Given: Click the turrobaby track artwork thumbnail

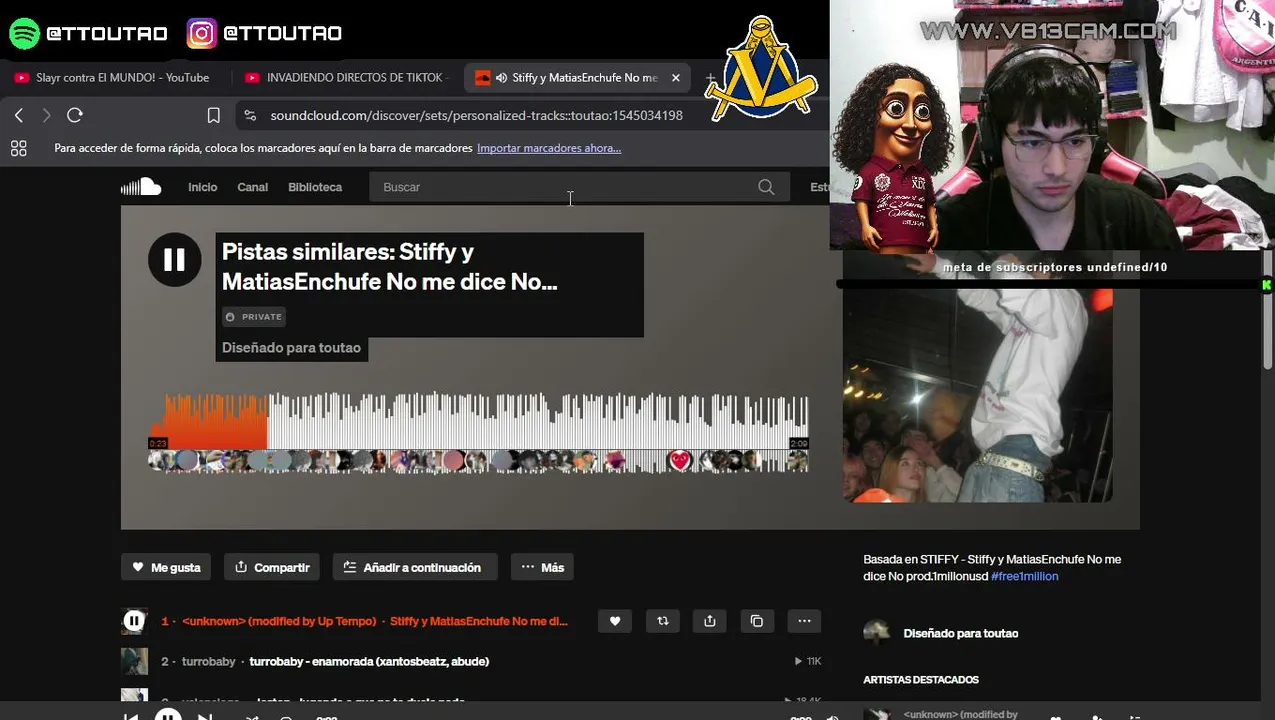Looking at the screenshot, I should tap(134, 661).
